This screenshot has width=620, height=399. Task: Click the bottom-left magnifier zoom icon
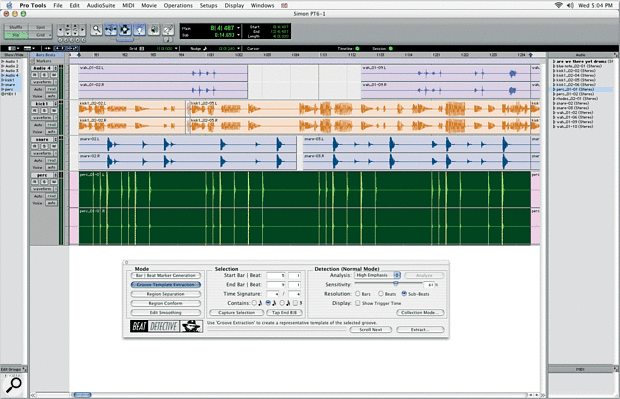[x=13, y=385]
